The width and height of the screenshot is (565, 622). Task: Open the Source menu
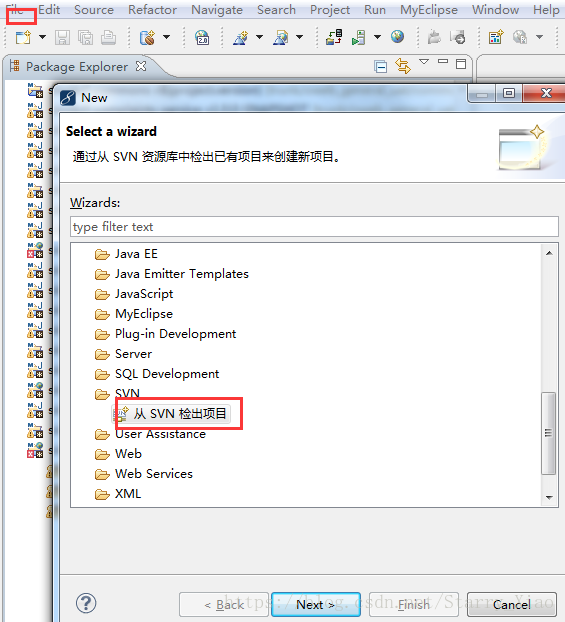tap(94, 10)
